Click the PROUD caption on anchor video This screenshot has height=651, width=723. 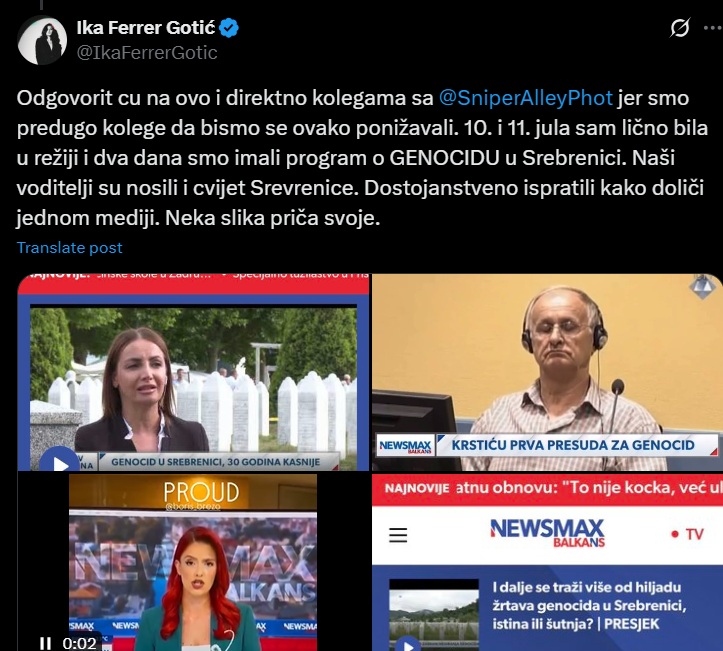(x=201, y=492)
